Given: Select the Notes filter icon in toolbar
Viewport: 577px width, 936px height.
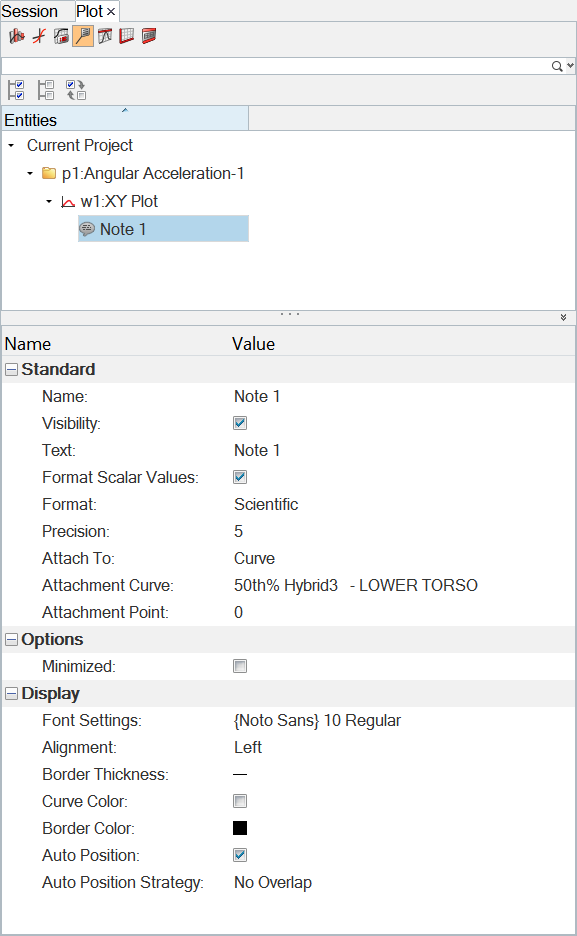Looking at the screenshot, I should 83,36.
